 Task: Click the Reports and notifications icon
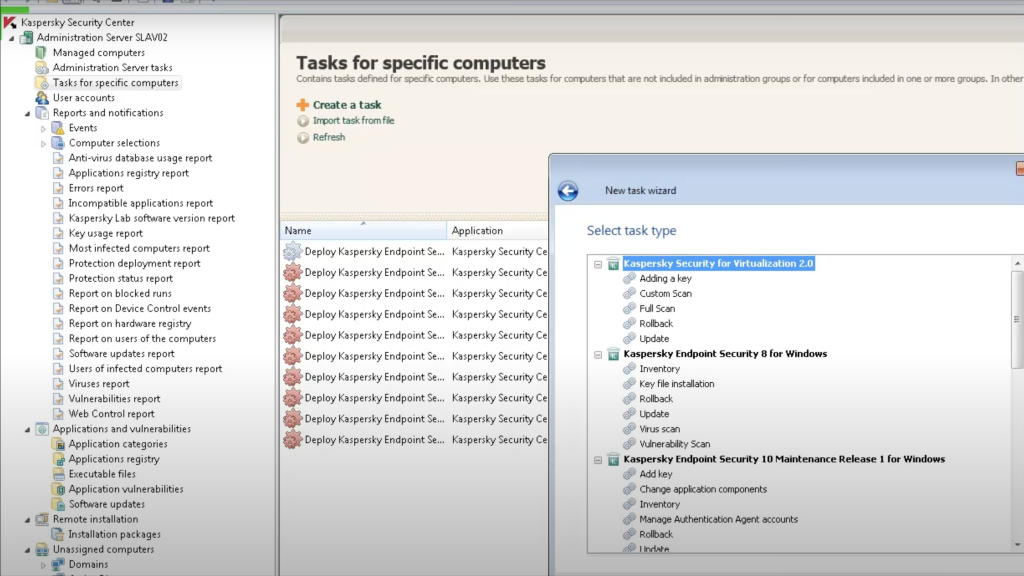pyautogui.click(x=42, y=112)
